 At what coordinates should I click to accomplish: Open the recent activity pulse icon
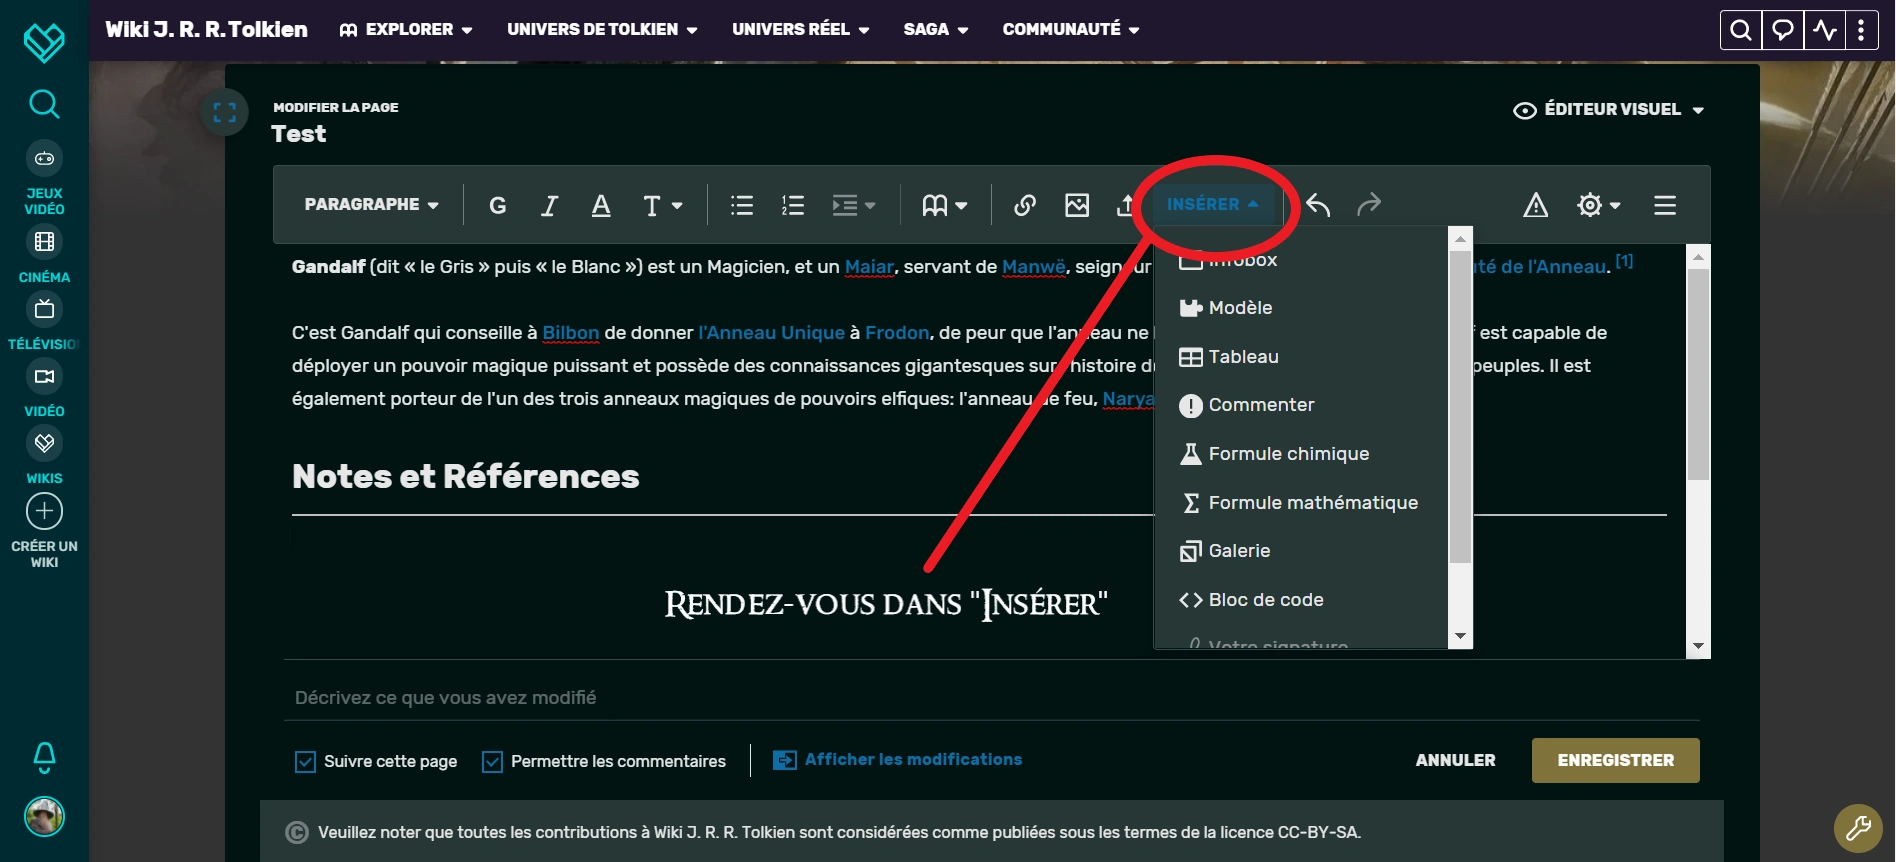tap(1825, 30)
